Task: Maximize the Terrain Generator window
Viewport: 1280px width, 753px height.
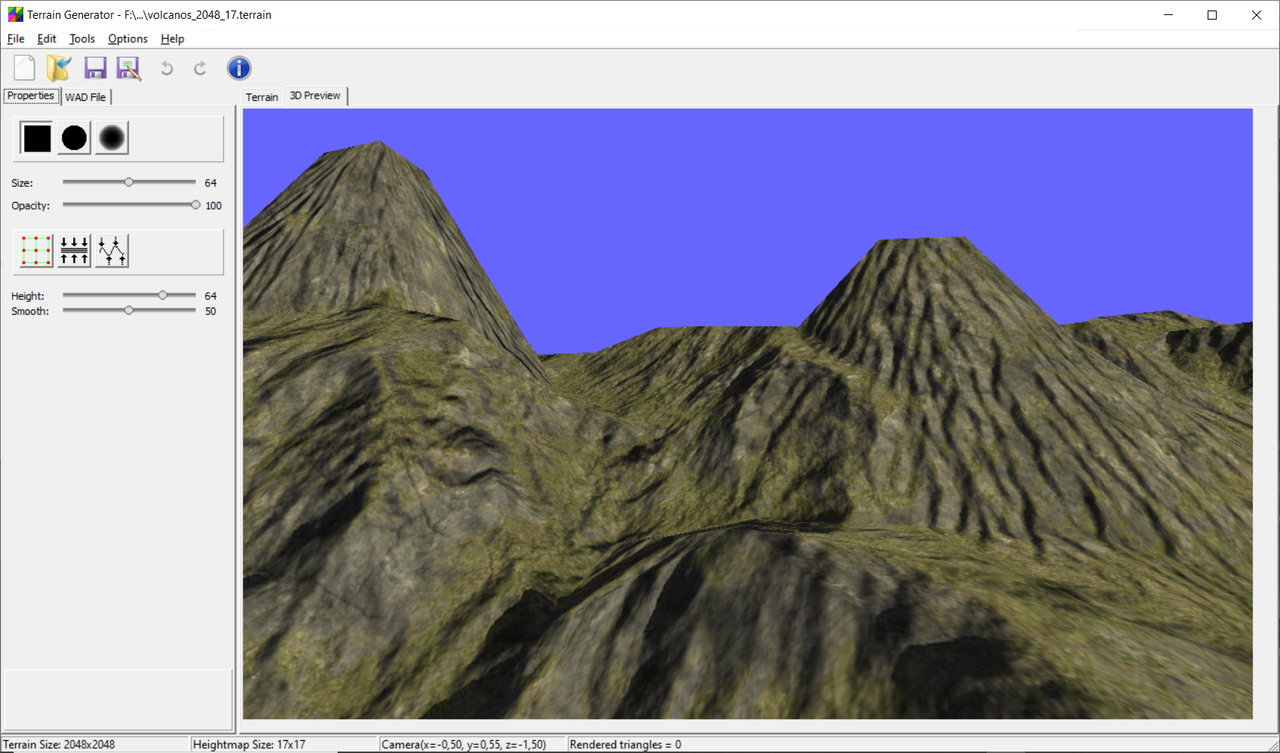Action: coord(1212,15)
